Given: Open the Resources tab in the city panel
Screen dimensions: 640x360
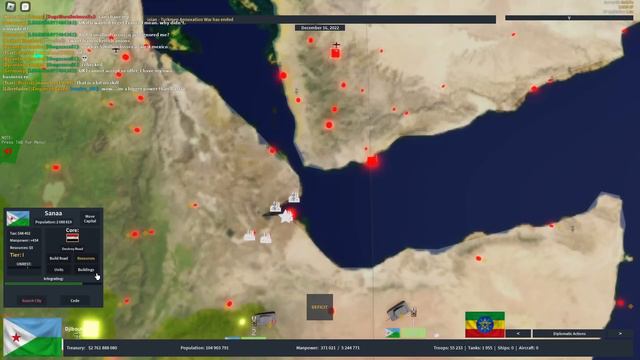Looking at the screenshot, I should [x=86, y=258].
